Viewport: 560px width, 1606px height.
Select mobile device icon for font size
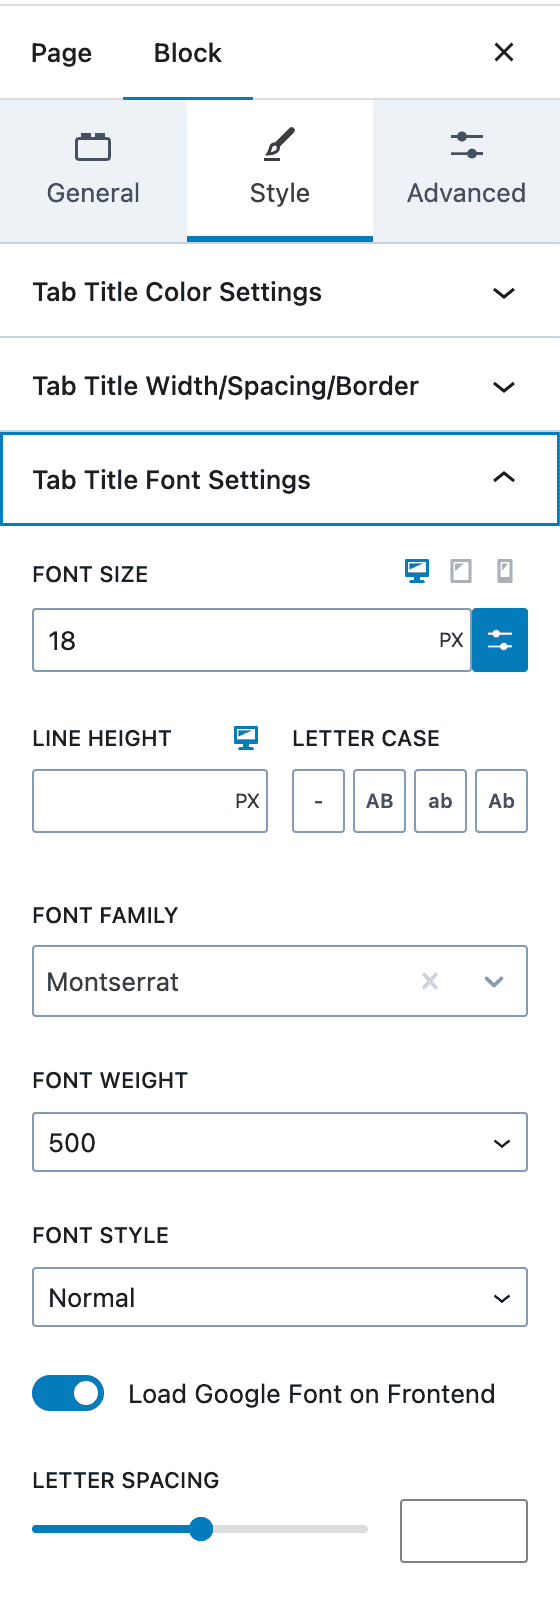point(505,571)
